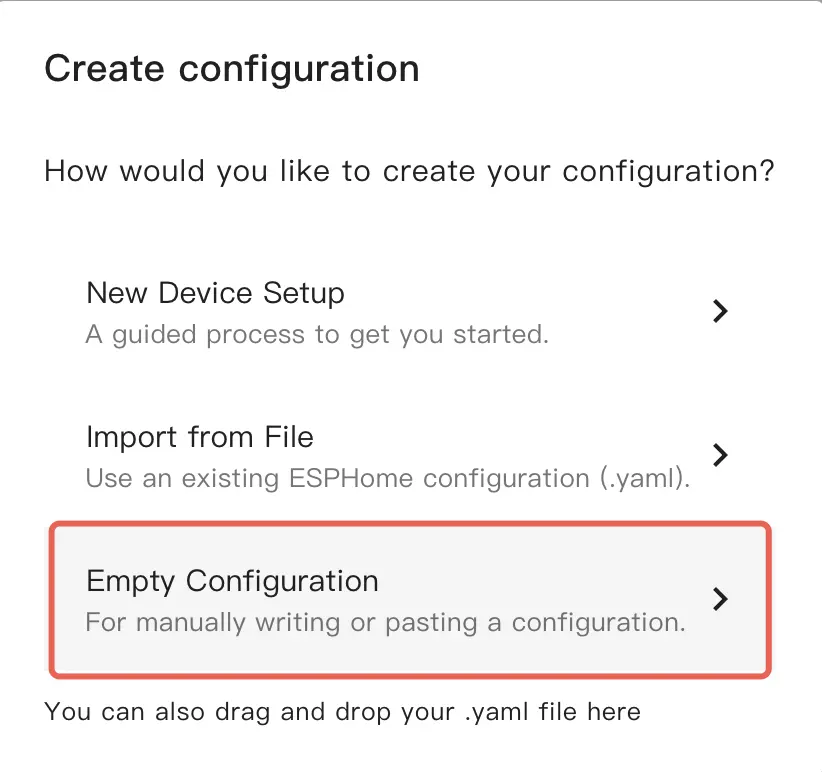The image size is (822, 772).
Task: Select the New Device Setup option title
Action: pos(215,293)
